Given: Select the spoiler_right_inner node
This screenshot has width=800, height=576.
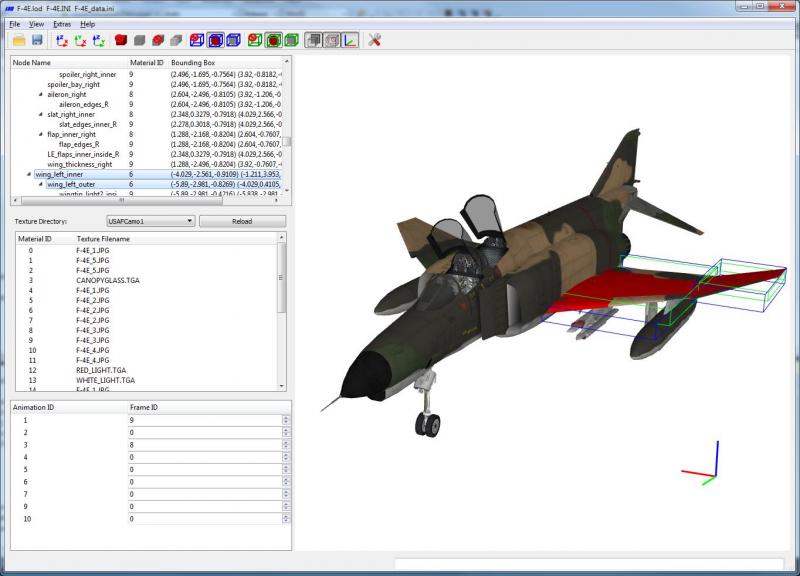Looking at the screenshot, I should click(x=88, y=74).
